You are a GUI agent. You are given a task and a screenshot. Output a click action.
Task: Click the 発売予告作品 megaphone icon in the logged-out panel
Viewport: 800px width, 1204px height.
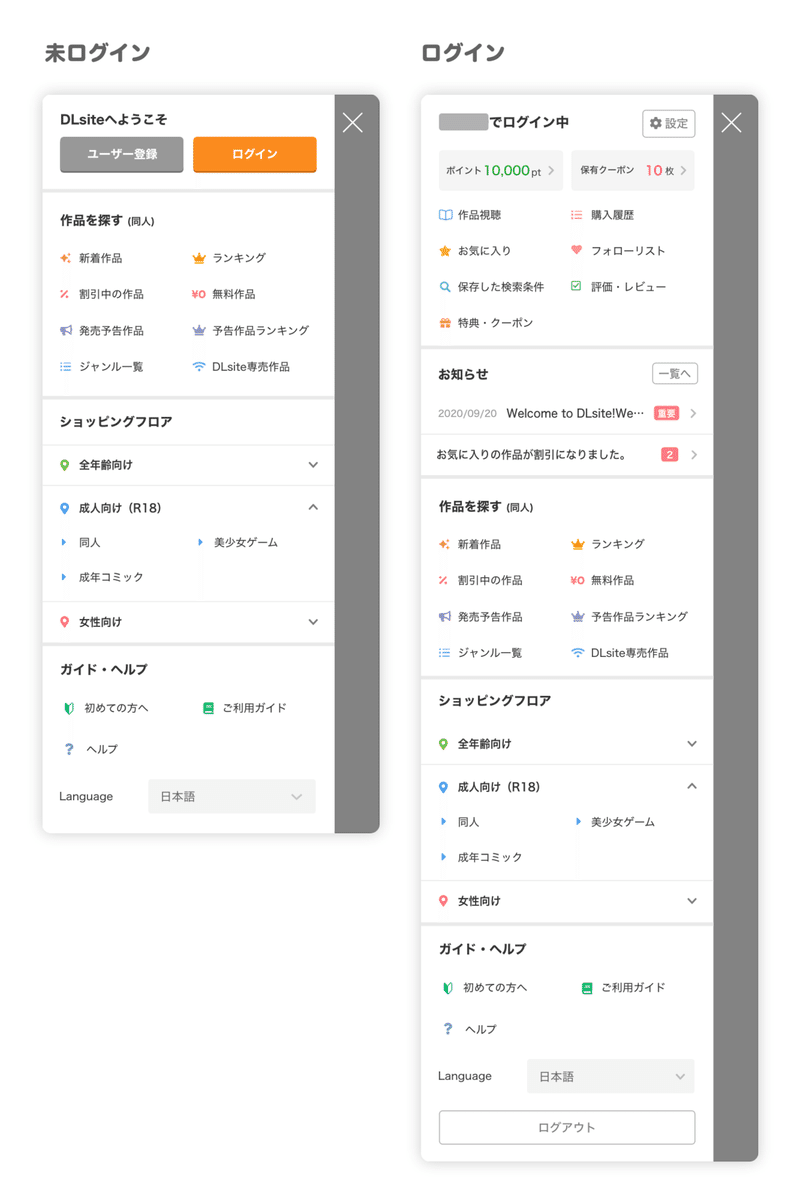(65, 330)
